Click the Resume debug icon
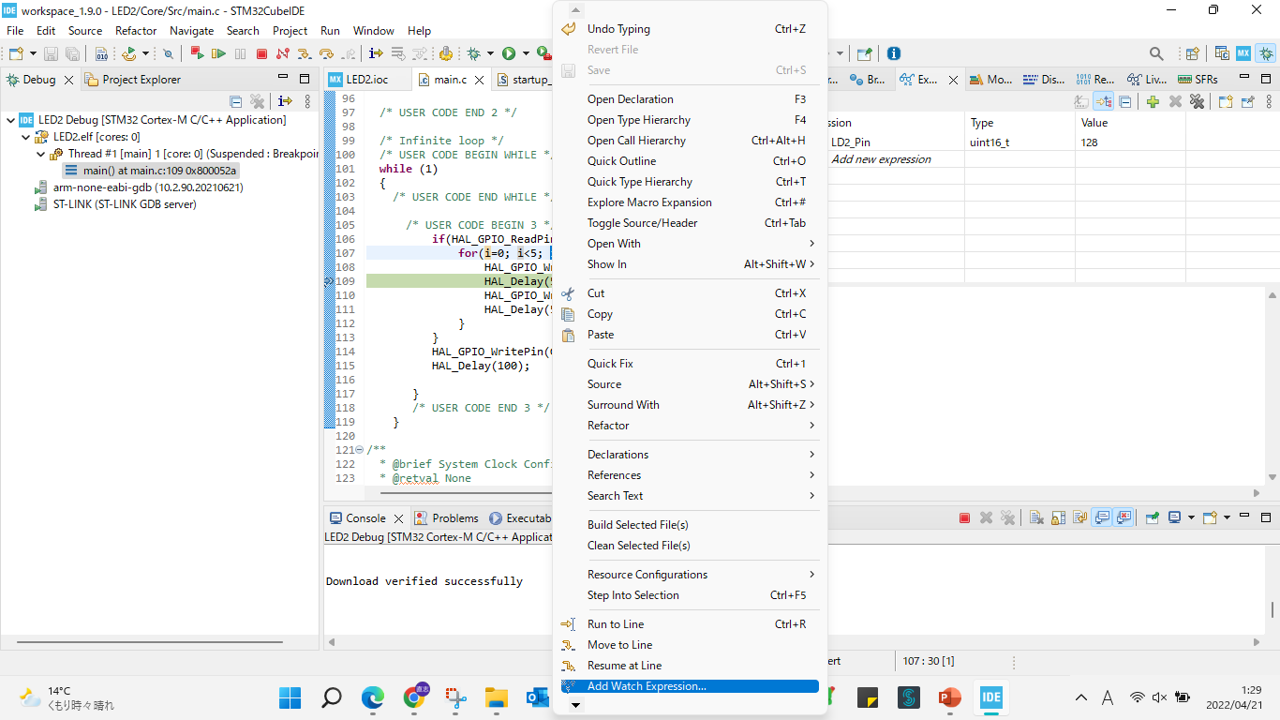This screenshot has height=720, width=1280. point(218,54)
